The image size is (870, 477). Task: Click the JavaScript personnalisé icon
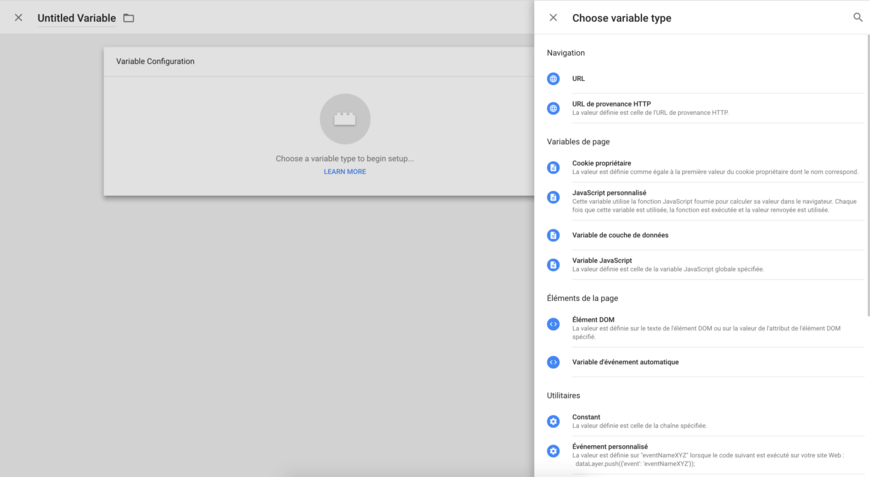point(553,198)
